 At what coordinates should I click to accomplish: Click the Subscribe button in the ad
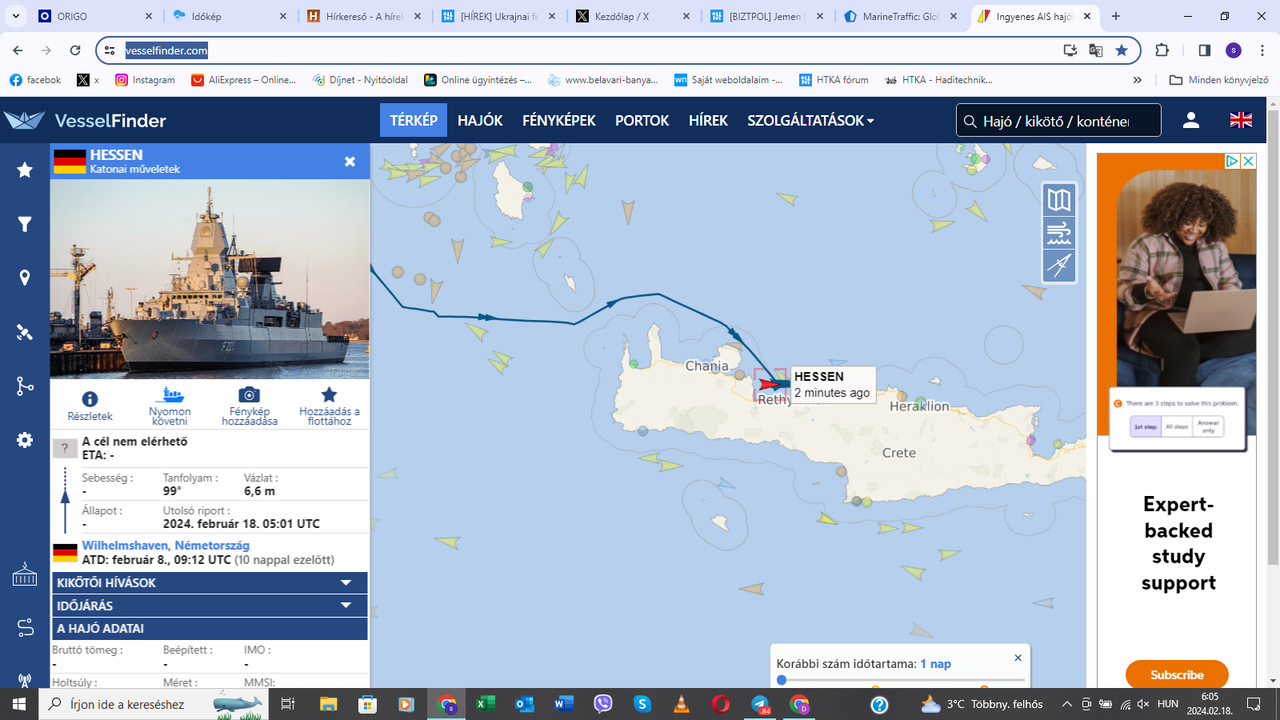[1177, 675]
